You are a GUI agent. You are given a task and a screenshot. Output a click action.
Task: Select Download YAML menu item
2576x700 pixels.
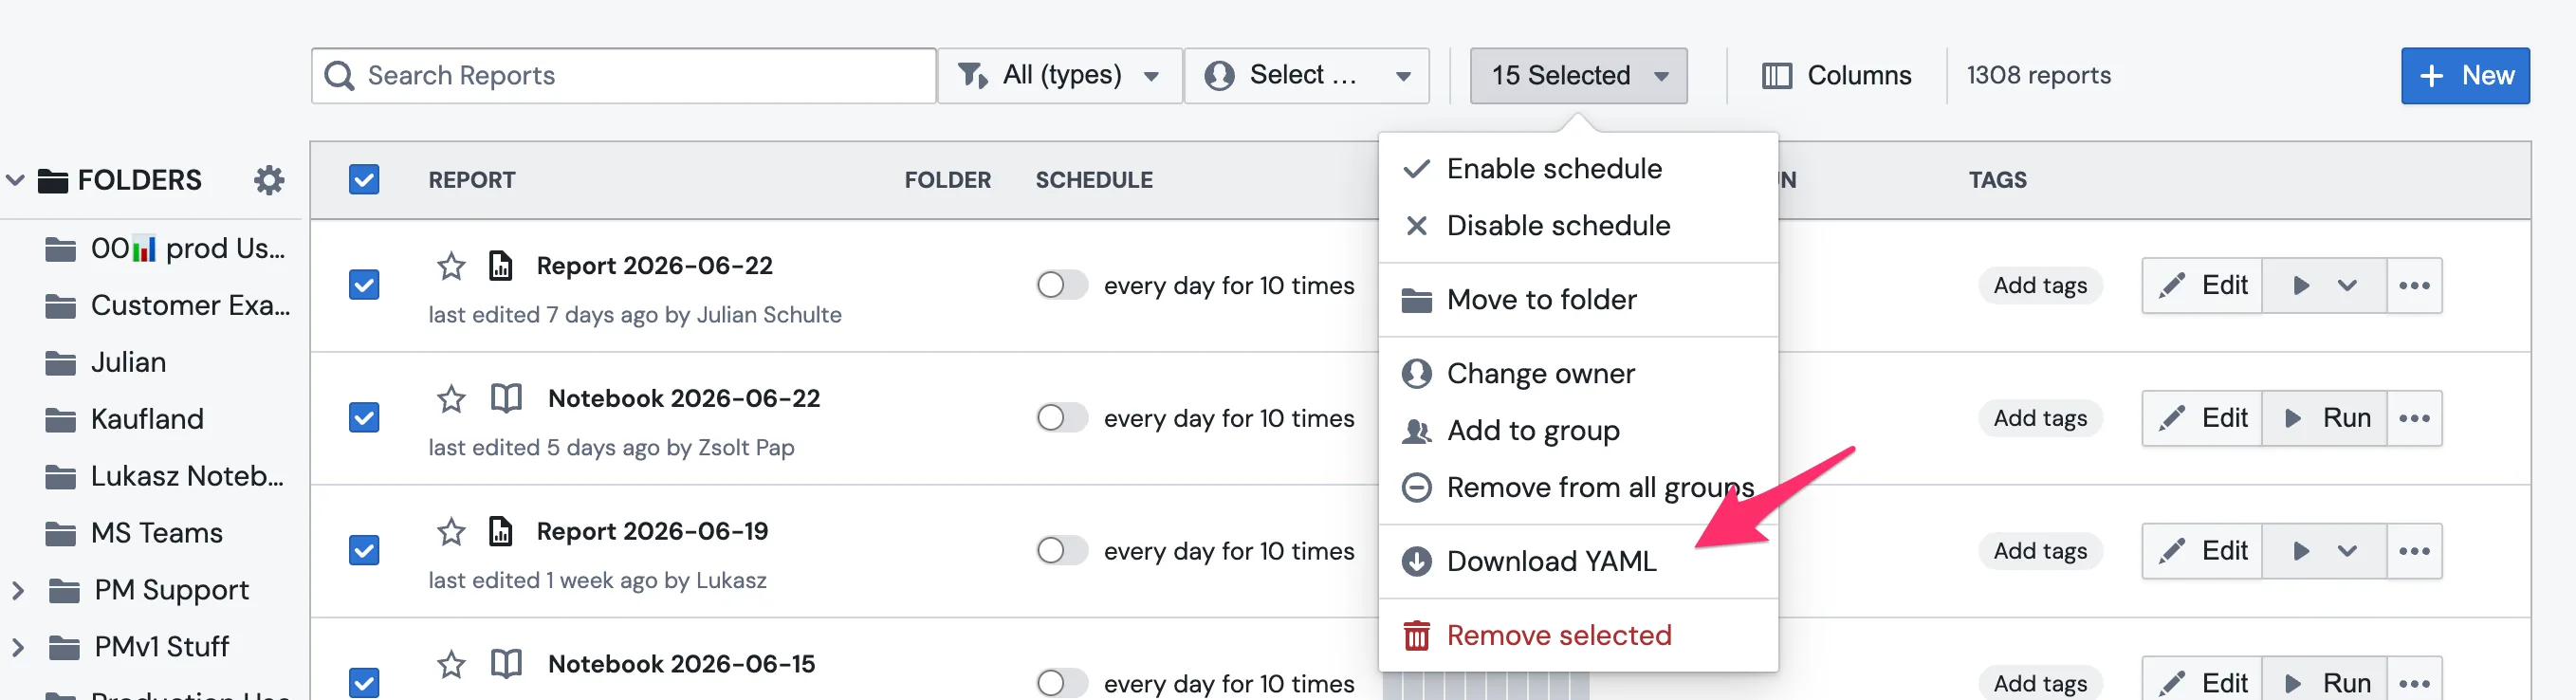click(x=1578, y=562)
